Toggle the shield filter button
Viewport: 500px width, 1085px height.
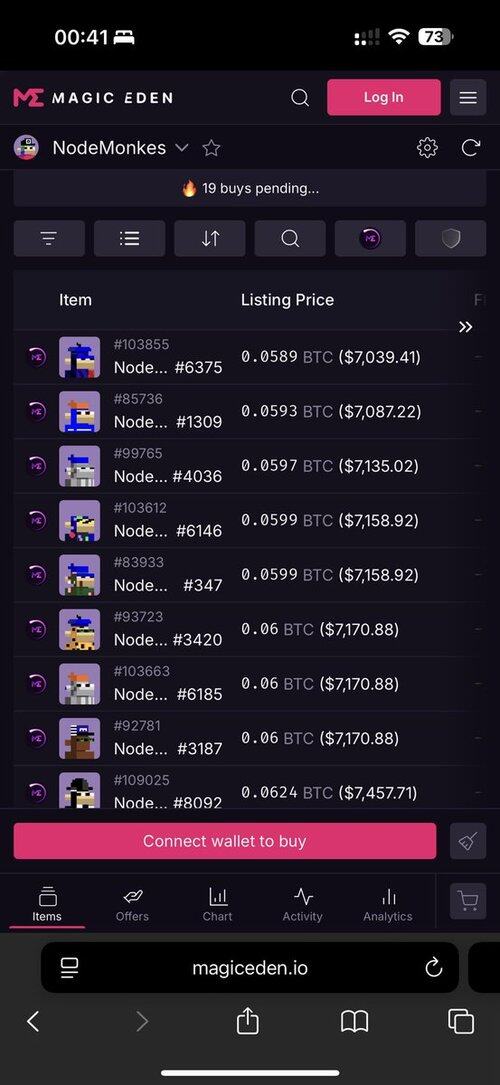[x=450, y=239]
